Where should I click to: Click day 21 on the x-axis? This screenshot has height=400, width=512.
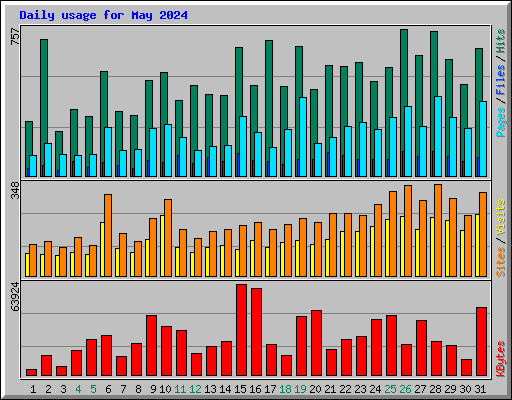(x=330, y=389)
